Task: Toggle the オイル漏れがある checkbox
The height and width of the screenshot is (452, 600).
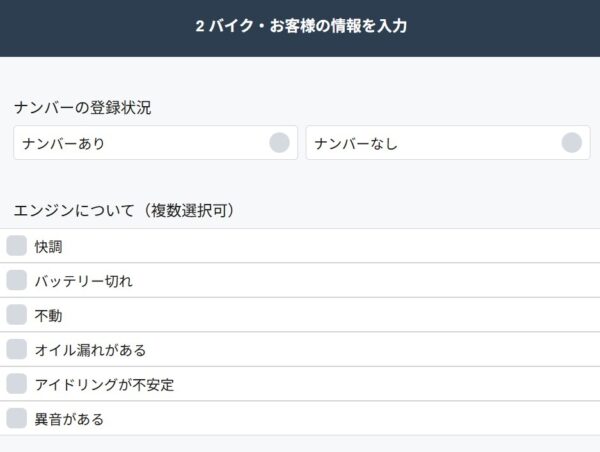Action: point(17,350)
